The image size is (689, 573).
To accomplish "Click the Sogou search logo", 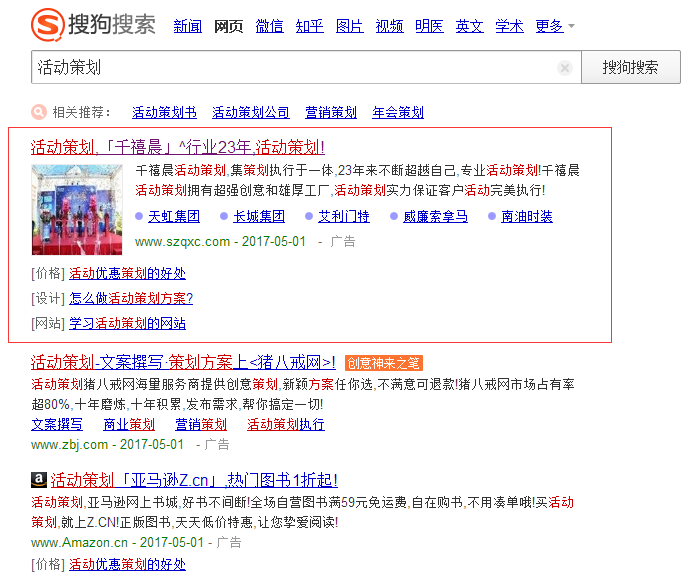I will (93, 24).
